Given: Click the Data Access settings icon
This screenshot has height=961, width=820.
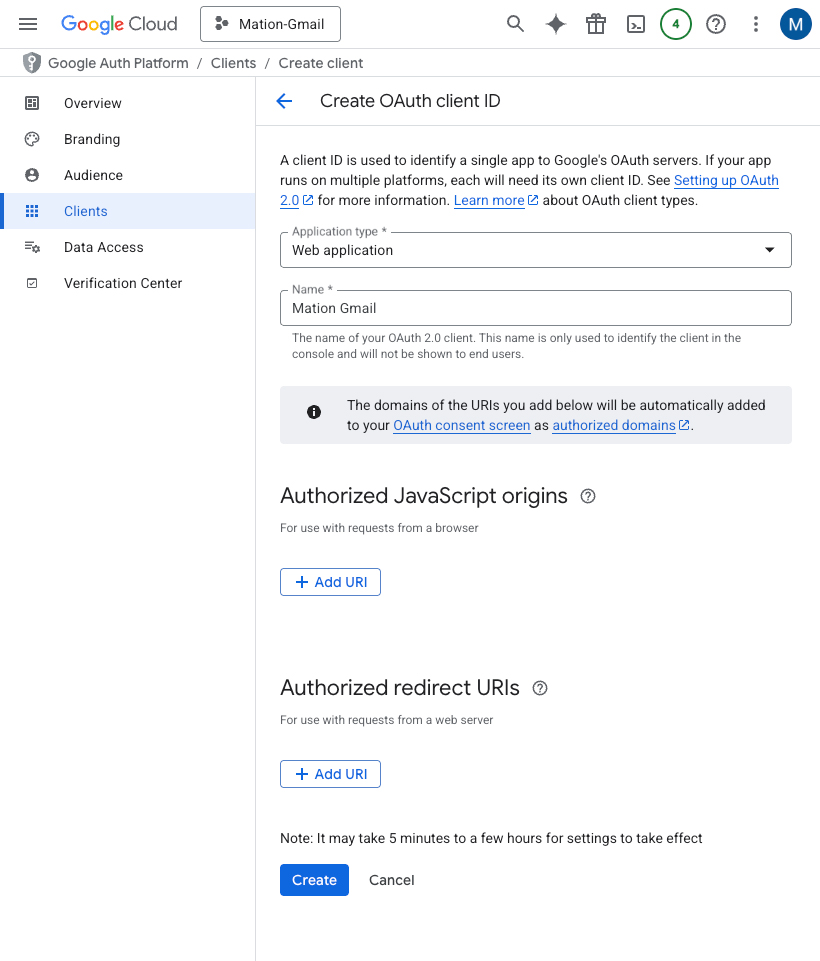Looking at the screenshot, I should coord(32,247).
